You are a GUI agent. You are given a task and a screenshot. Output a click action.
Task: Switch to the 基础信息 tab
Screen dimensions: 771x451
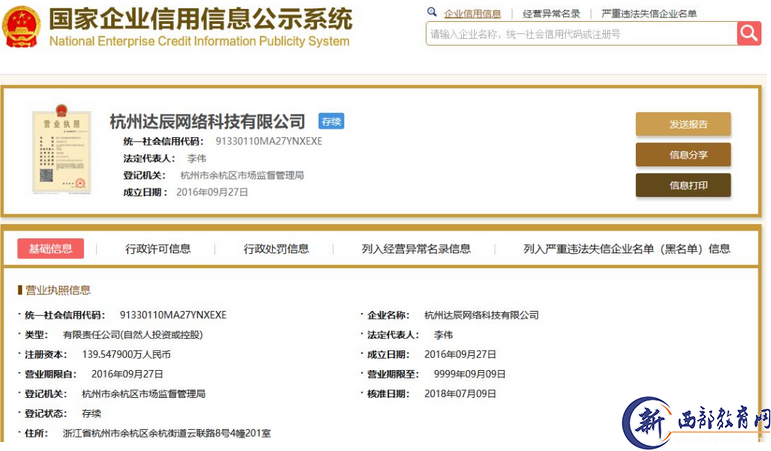[51, 248]
